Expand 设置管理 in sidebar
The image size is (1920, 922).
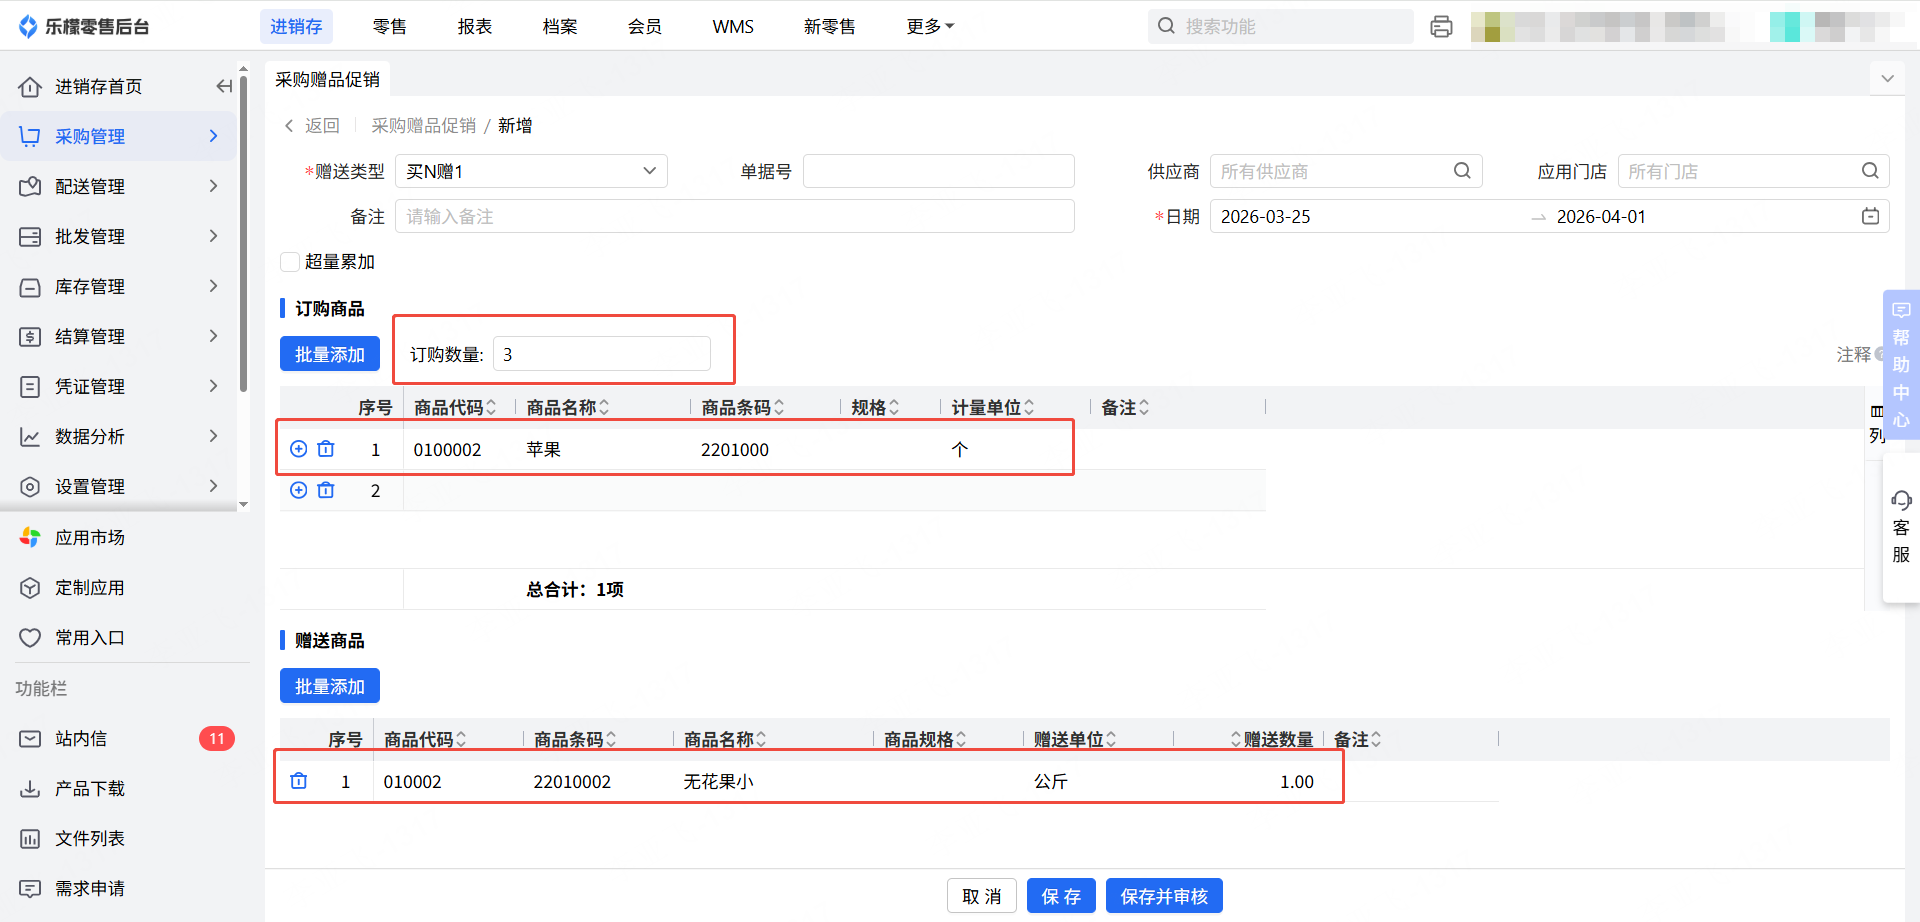point(120,486)
